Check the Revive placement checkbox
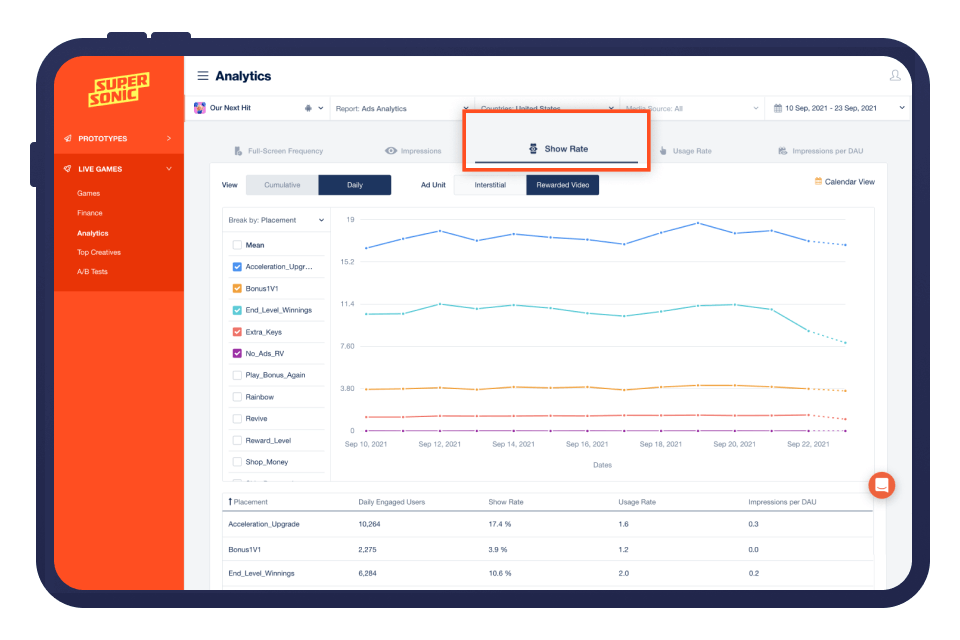Viewport: 960px width, 640px height. point(237,419)
